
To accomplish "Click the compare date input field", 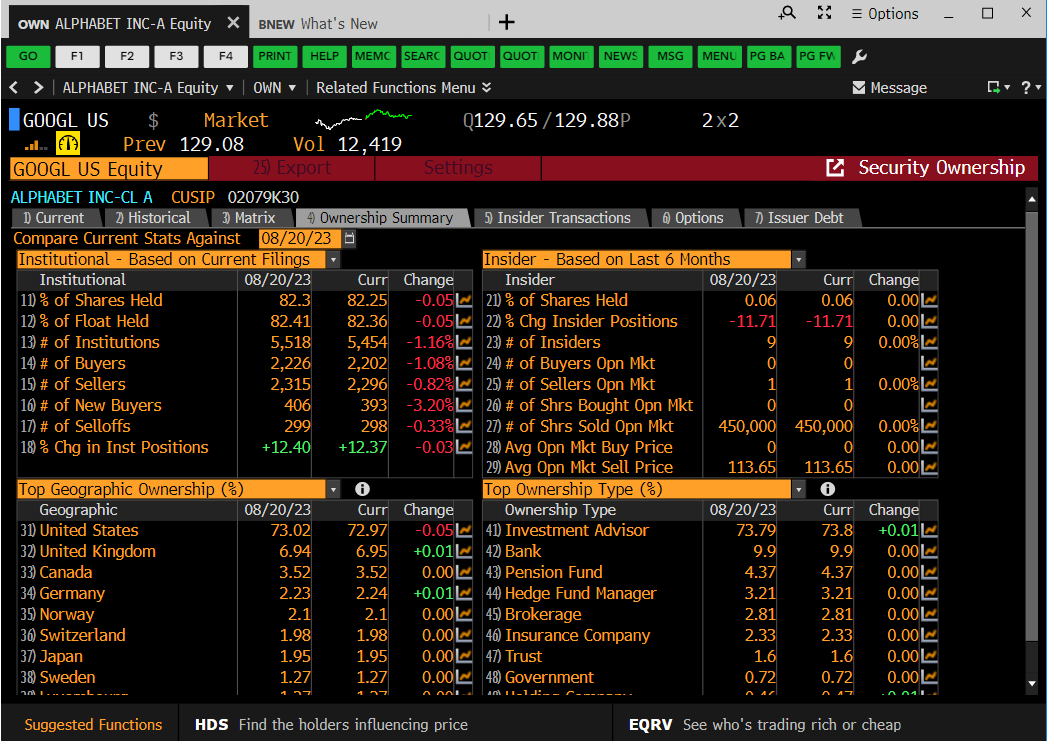I will pos(299,239).
